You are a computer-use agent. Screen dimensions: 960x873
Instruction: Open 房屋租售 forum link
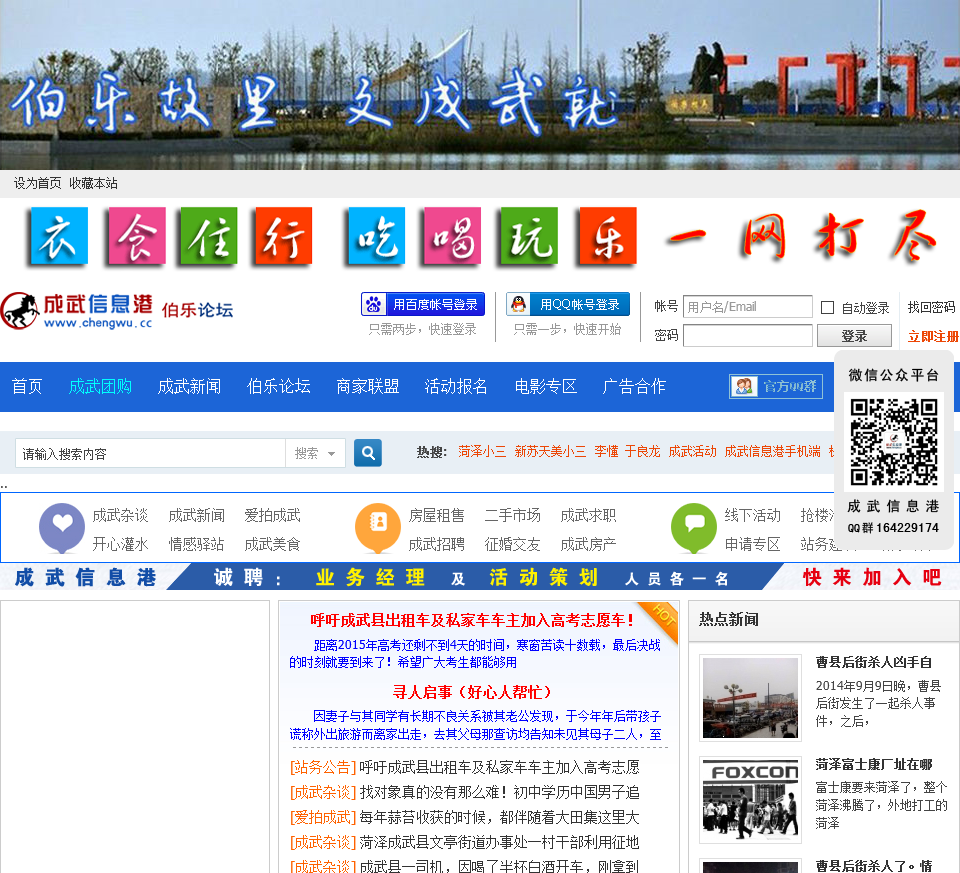437,515
